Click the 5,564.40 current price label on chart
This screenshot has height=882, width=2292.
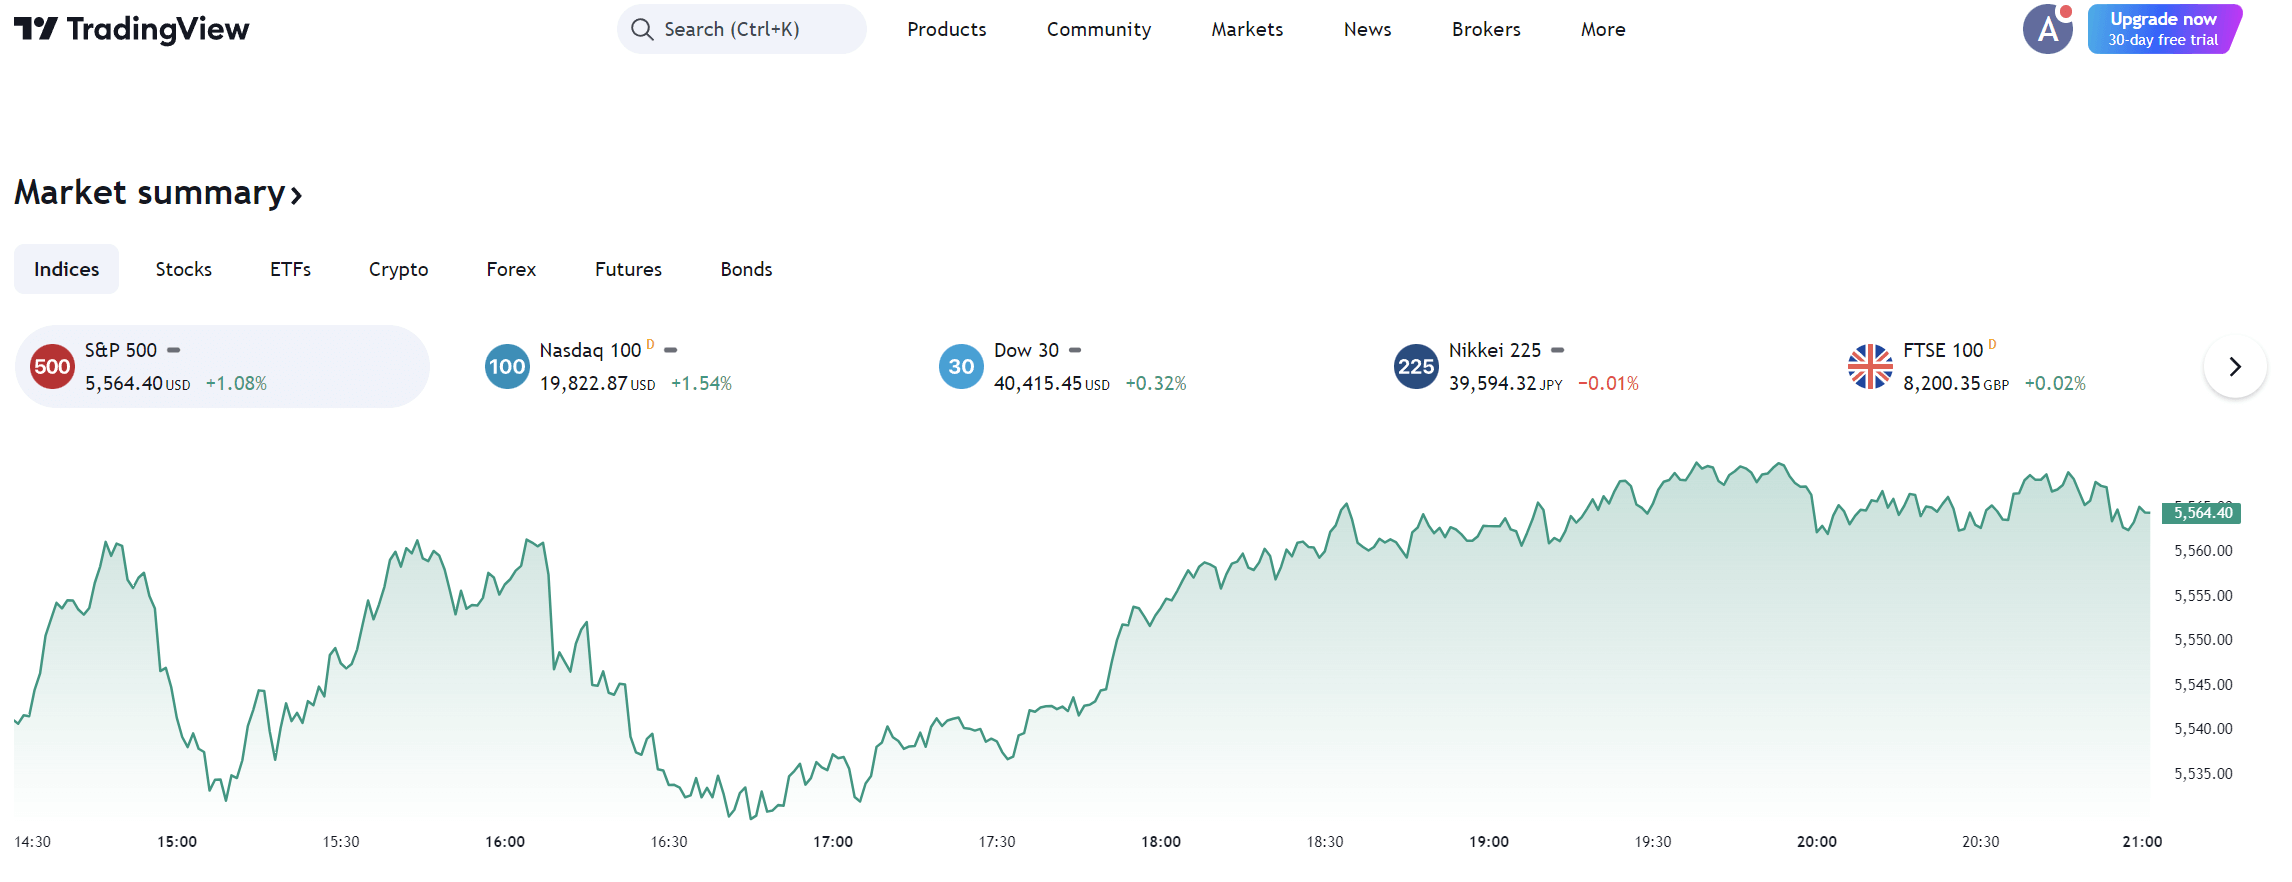(x=2201, y=513)
